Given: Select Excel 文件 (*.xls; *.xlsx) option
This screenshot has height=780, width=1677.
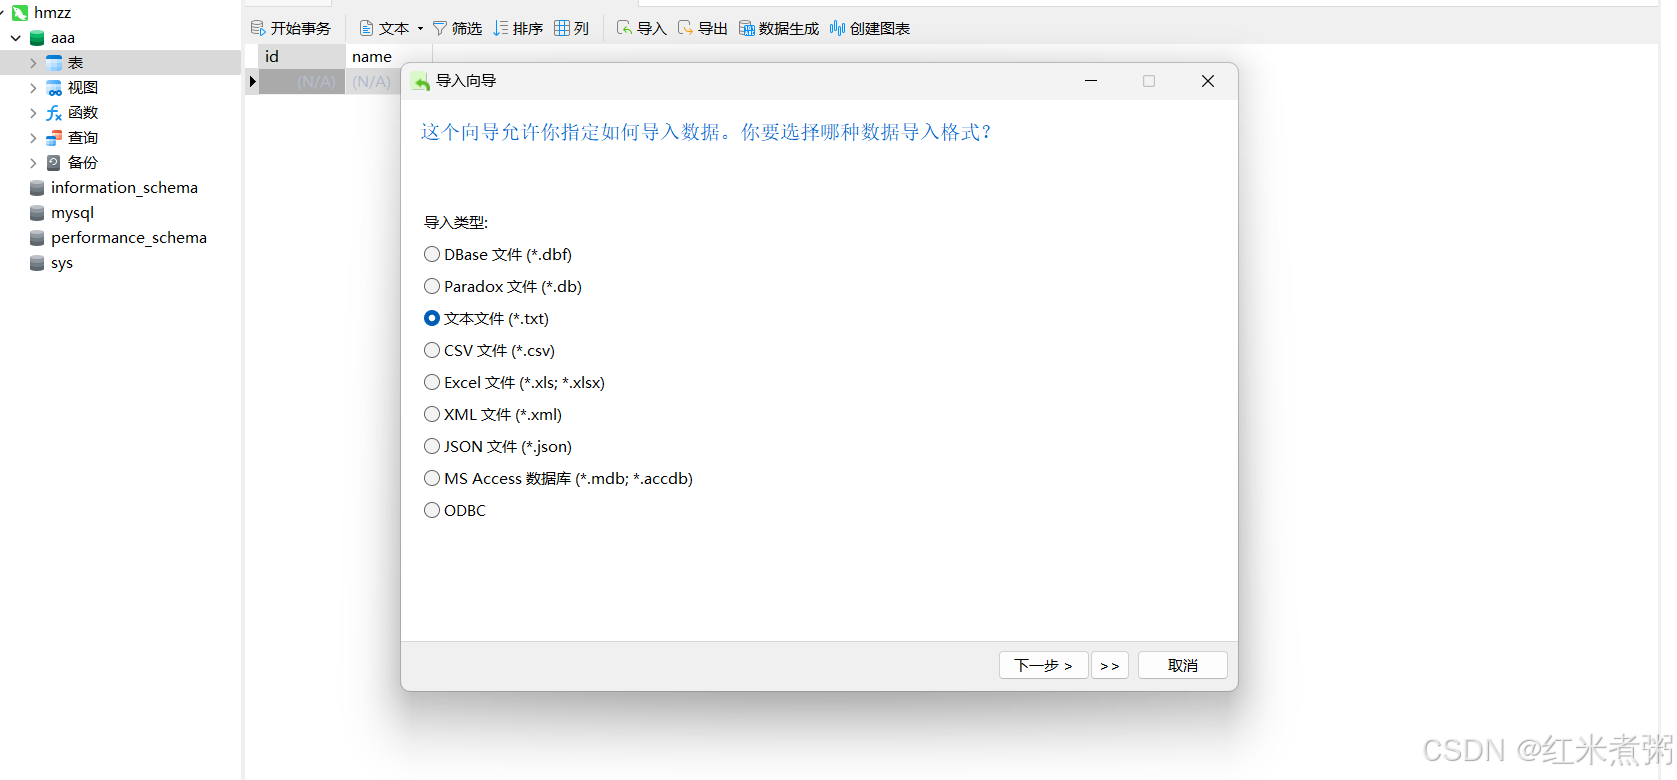Looking at the screenshot, I should tap(432, 382).
